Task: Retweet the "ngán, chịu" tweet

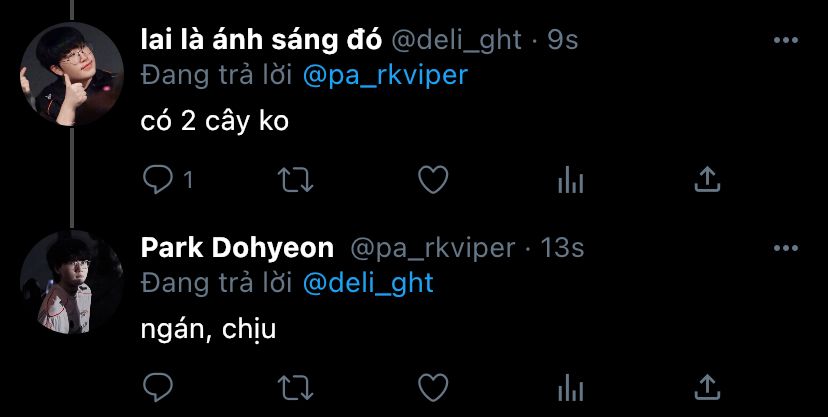Action: point(296,388)
